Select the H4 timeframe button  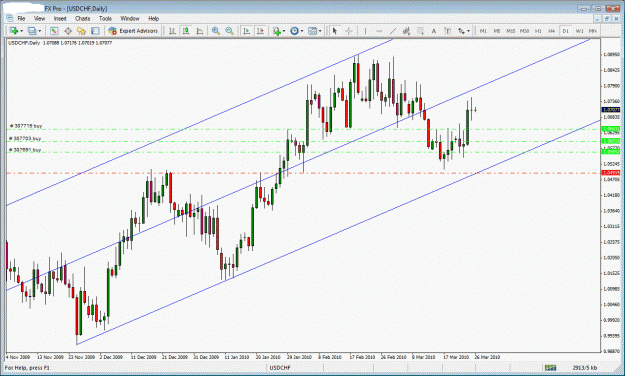[552, 31]
